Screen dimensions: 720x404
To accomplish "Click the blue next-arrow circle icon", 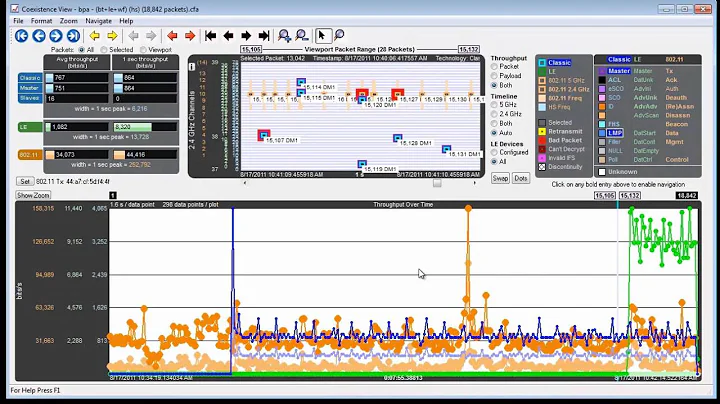I will tap(56, 36).
